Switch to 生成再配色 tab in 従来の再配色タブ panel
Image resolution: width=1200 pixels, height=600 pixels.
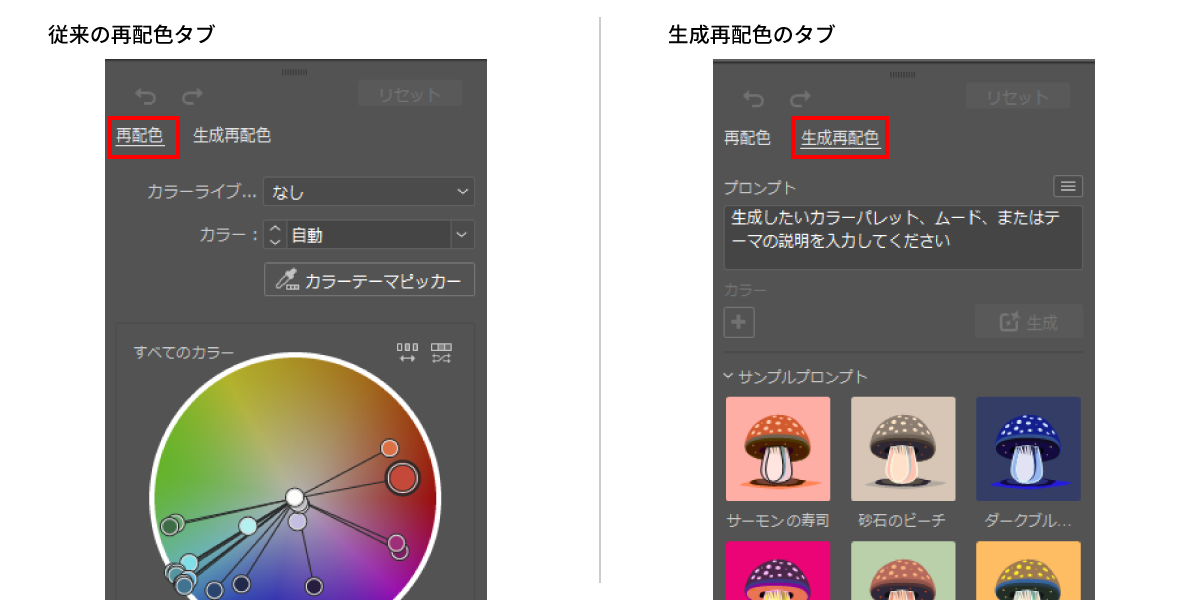click(232, 135)
